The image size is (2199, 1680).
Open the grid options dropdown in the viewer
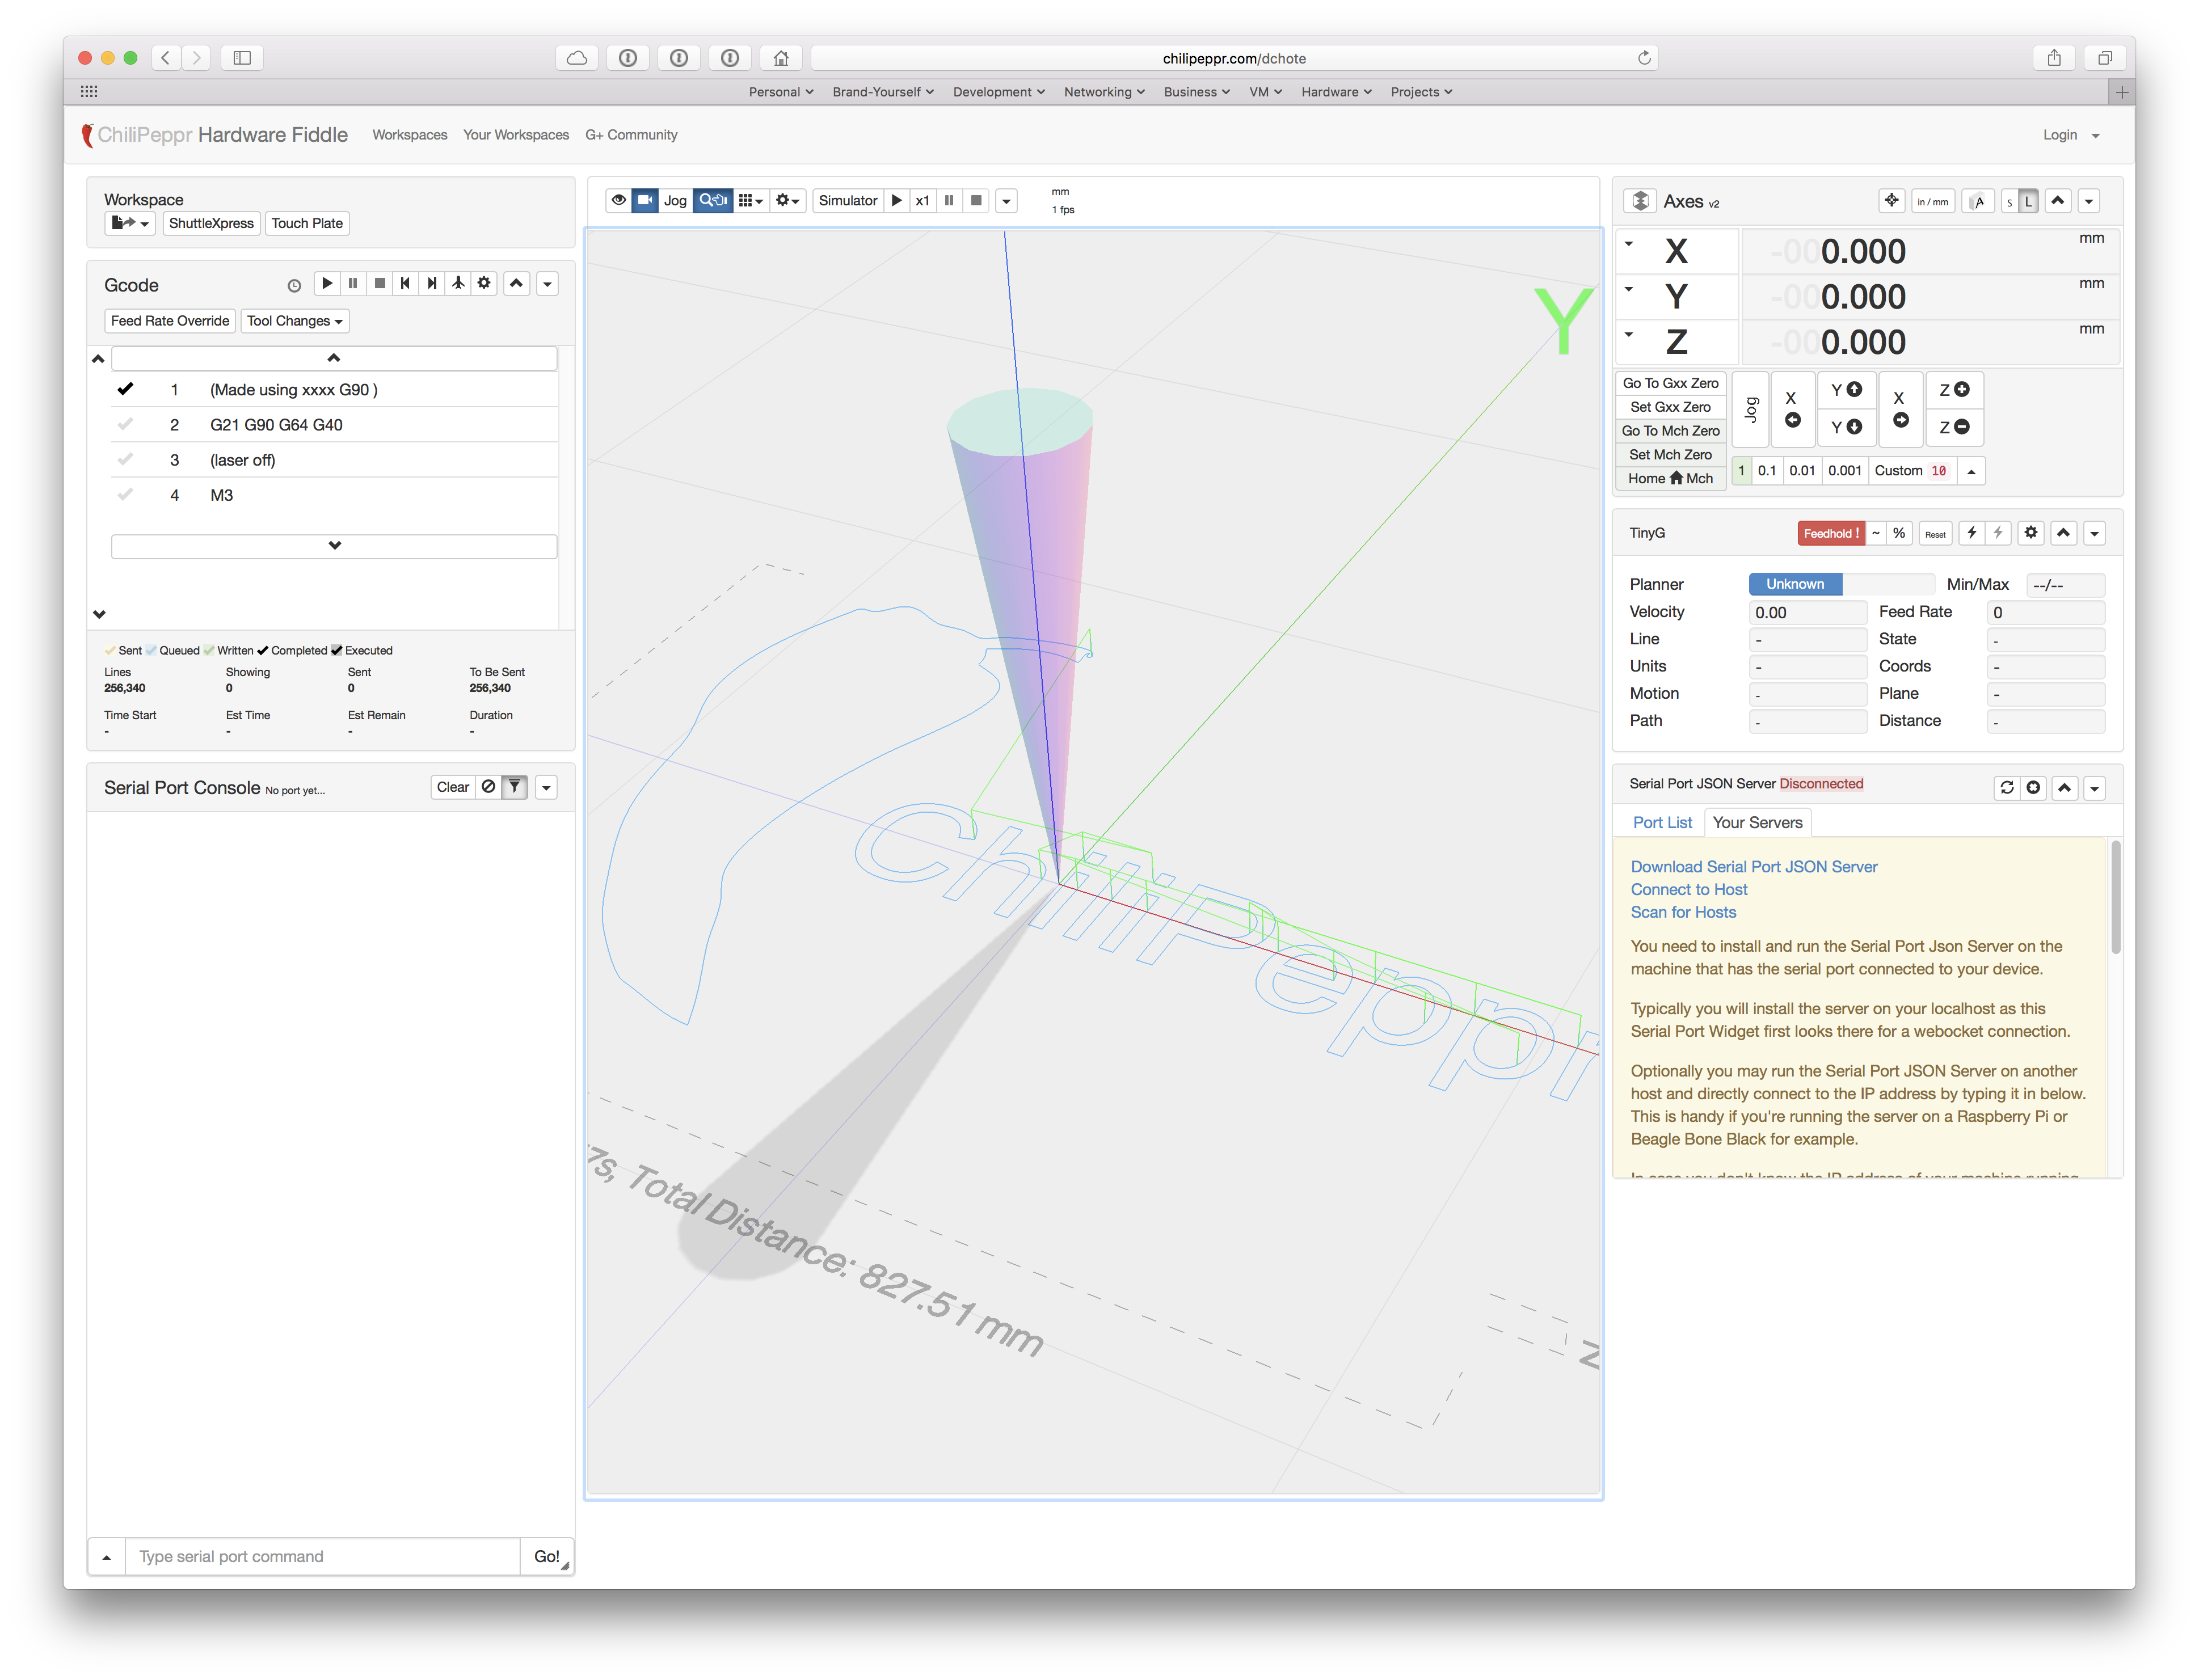[x=750, y=200]
